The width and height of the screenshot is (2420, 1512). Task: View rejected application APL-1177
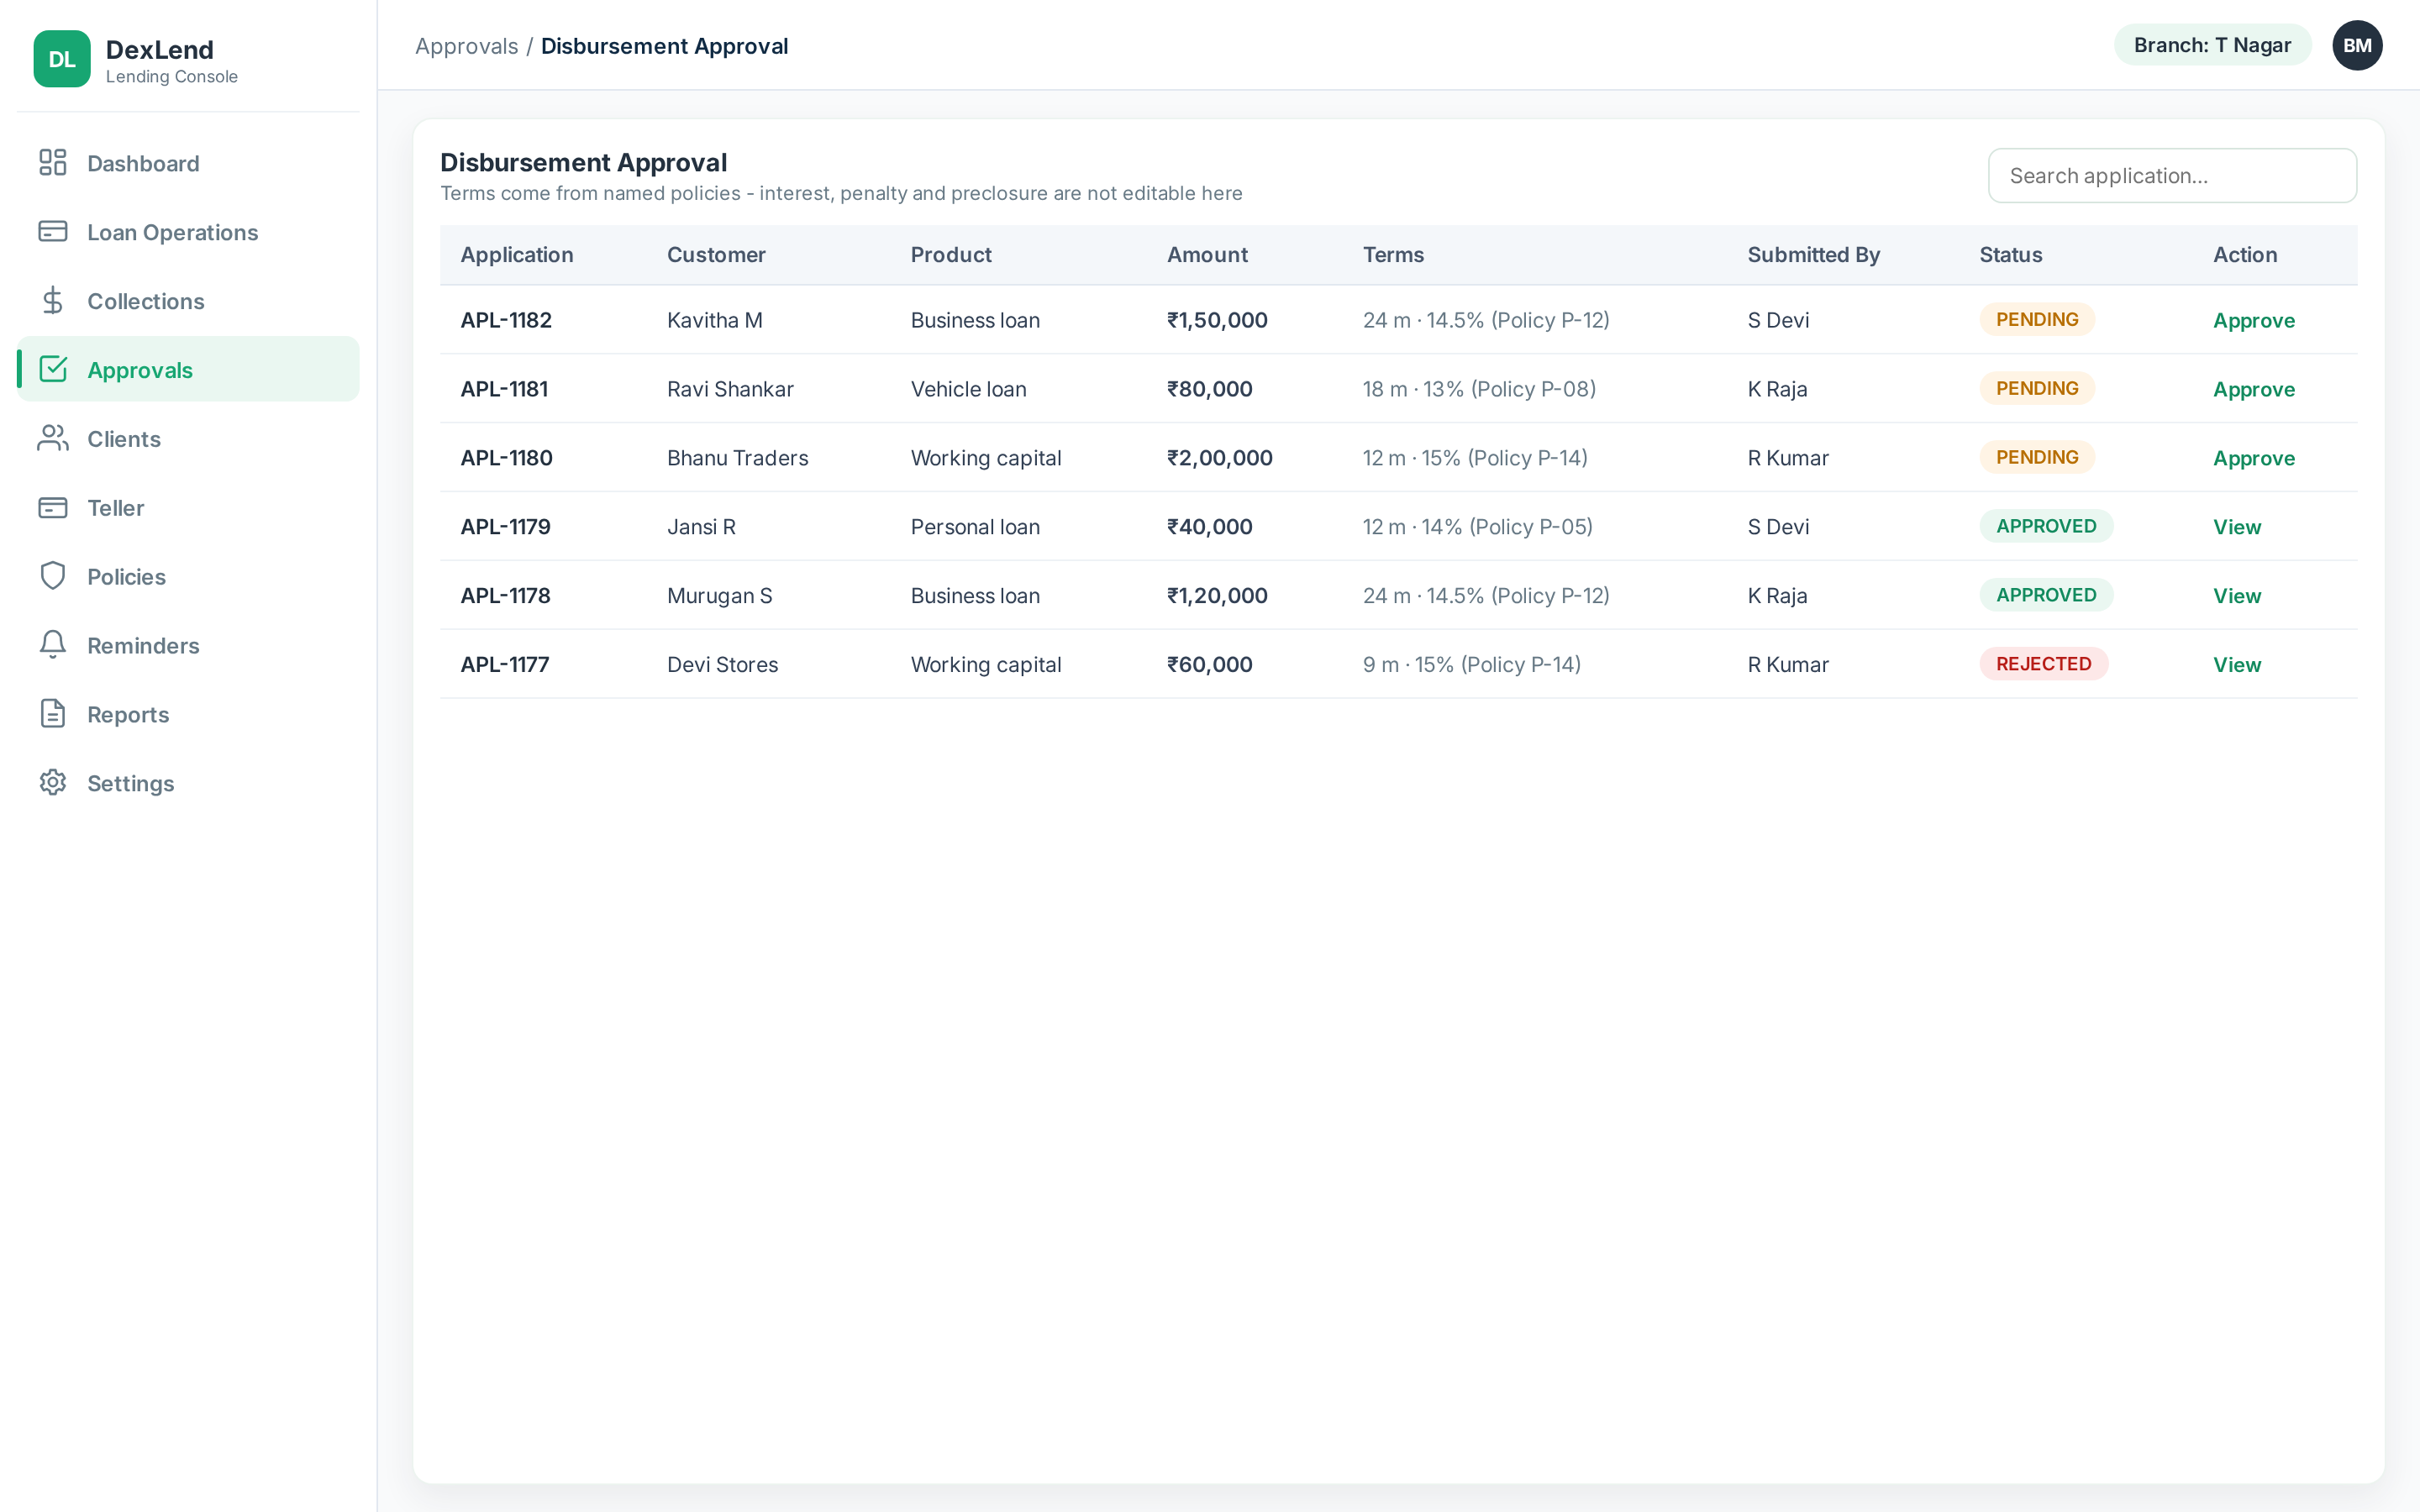click(2236, 665)
